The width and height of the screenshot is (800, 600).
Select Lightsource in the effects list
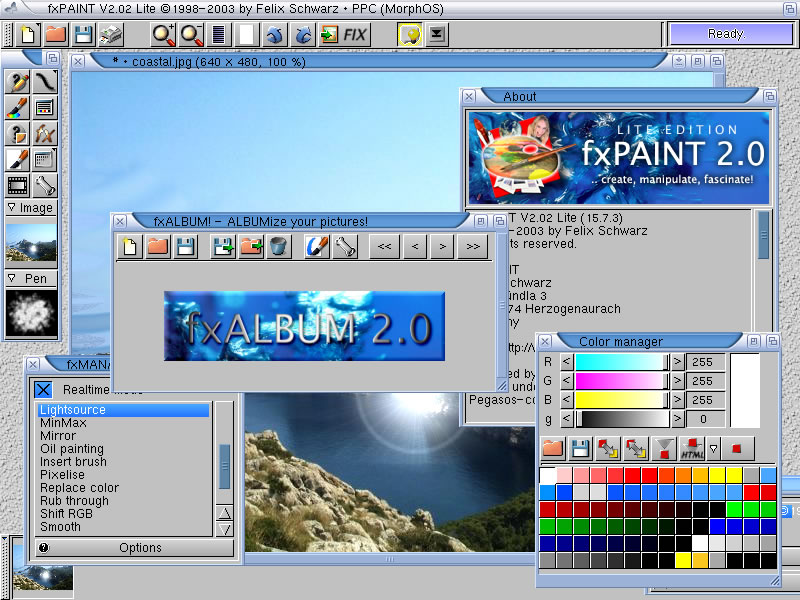pyautogui.click(x=123, y=410)
